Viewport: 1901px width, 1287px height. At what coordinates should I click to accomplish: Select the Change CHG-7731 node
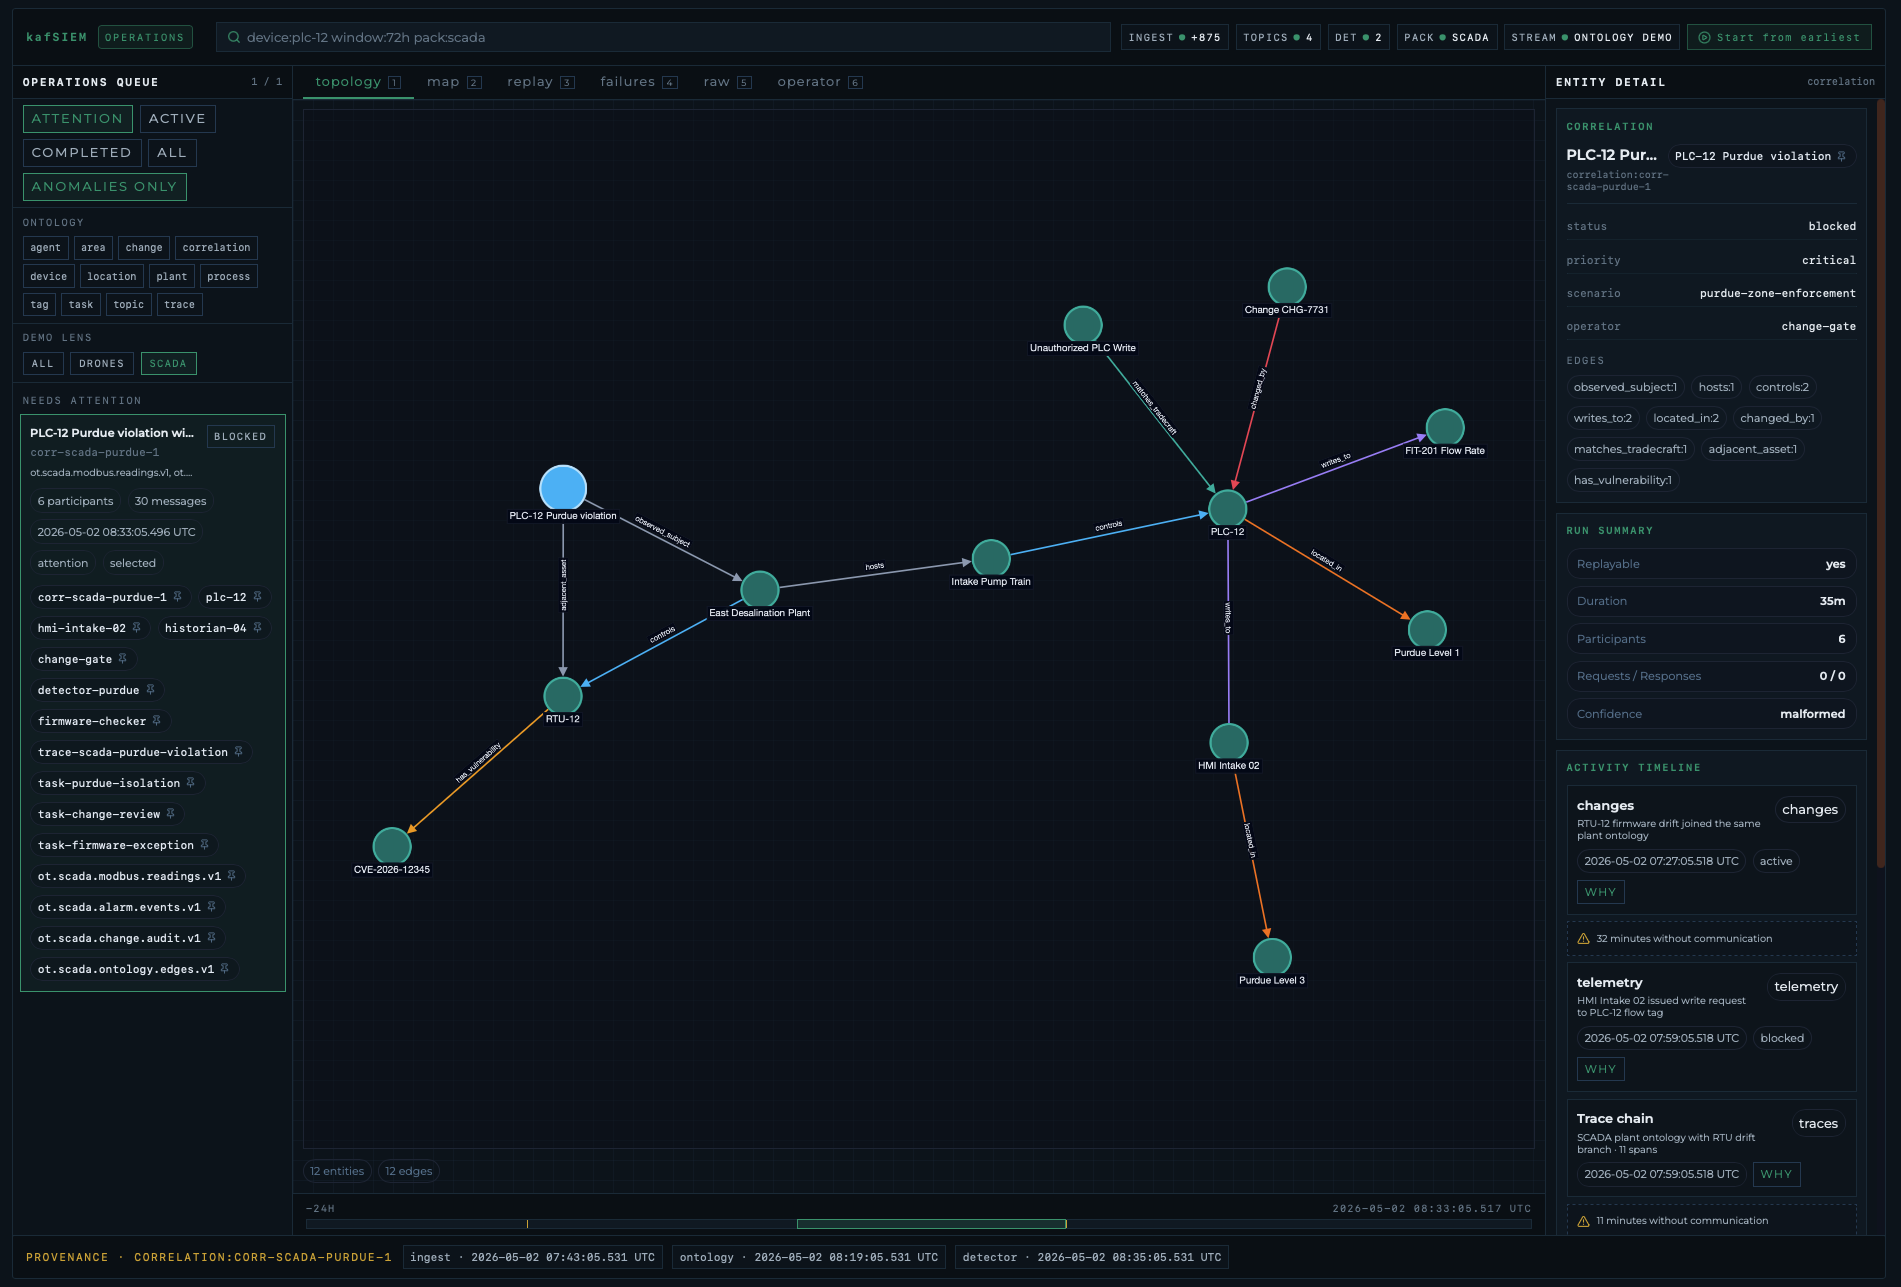coord(1287,287)
